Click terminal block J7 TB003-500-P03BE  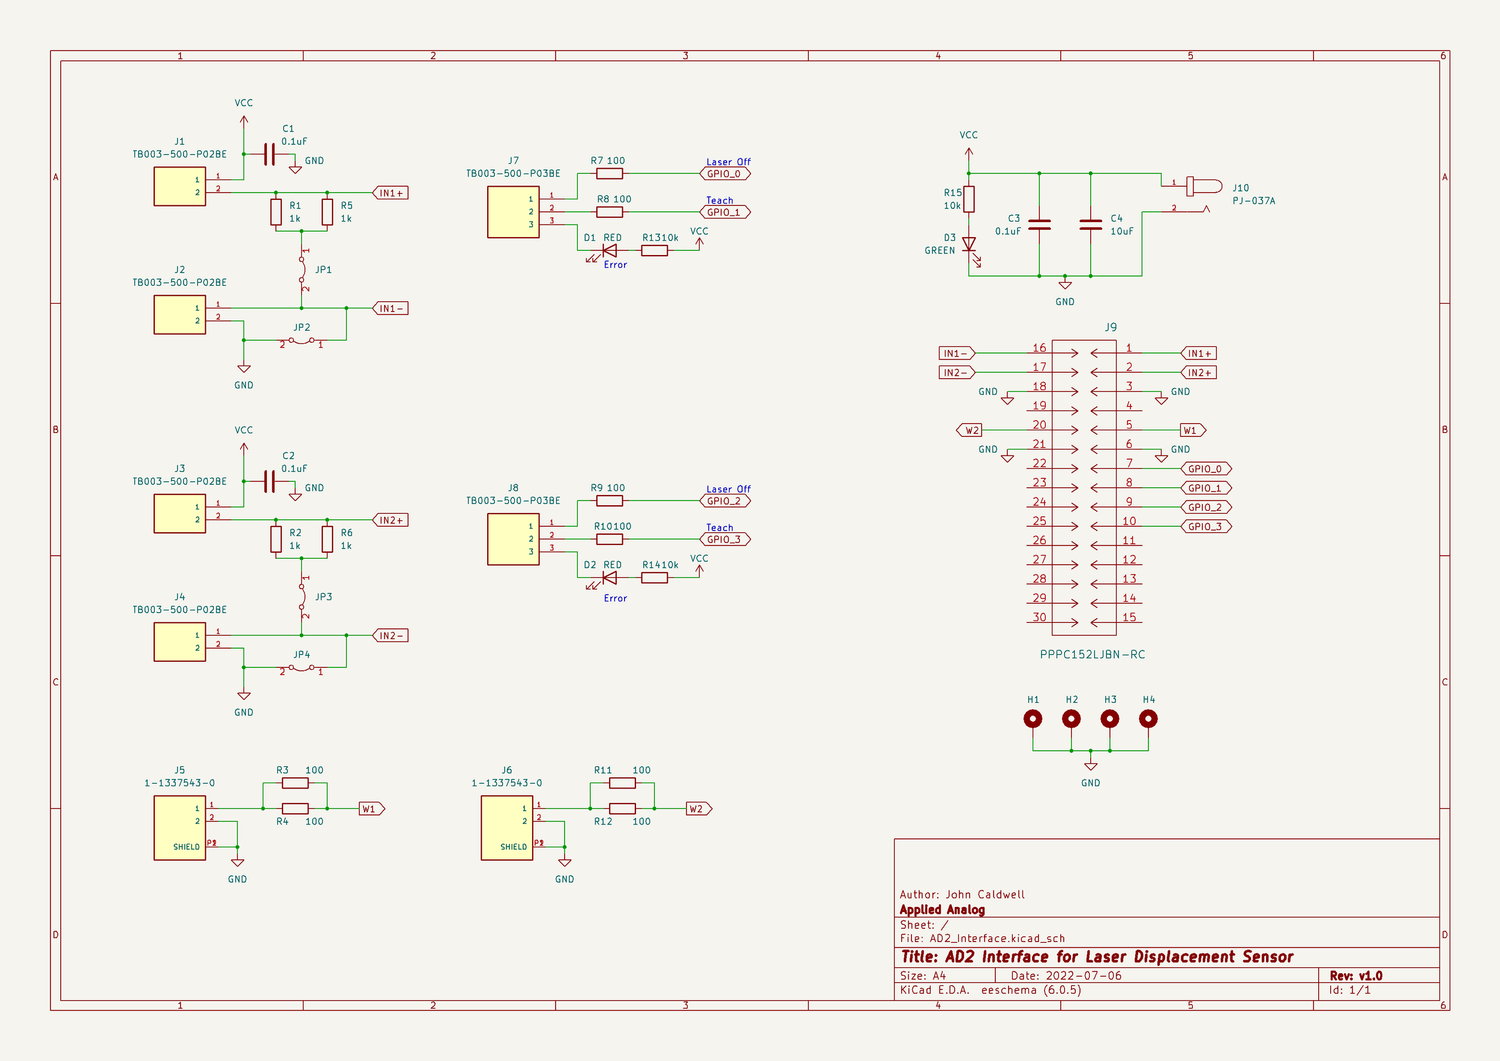[512, 213]
